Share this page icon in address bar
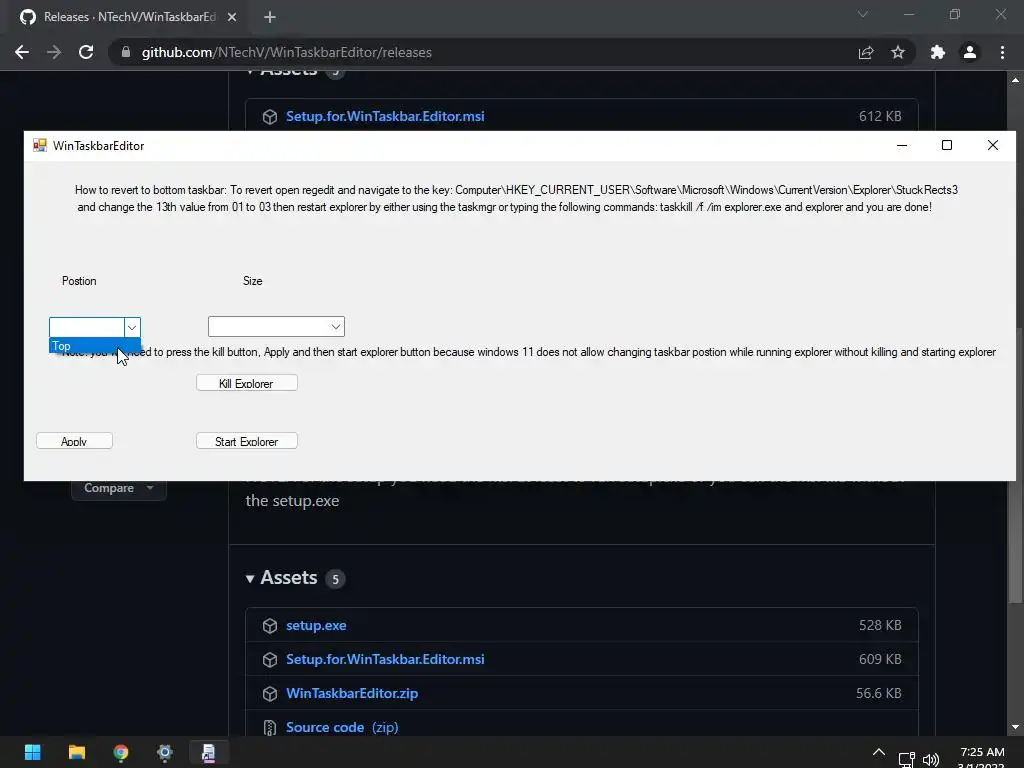Image resolution: width=1024 pixels, height=768 pixels. [866, 52]
